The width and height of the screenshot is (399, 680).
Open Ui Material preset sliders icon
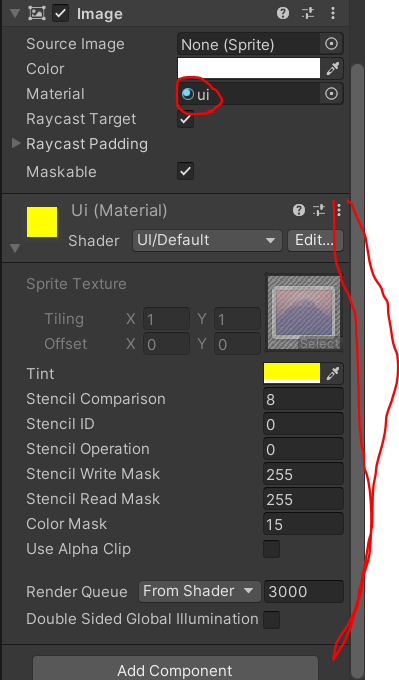[x=319, y=210]
